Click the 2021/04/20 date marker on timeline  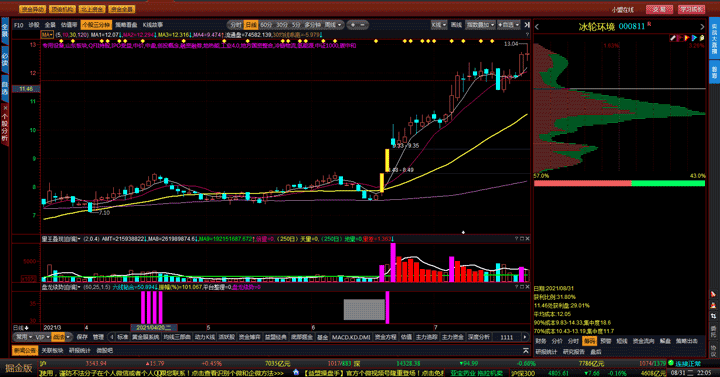pyautogui.click(x=154, y=327)
